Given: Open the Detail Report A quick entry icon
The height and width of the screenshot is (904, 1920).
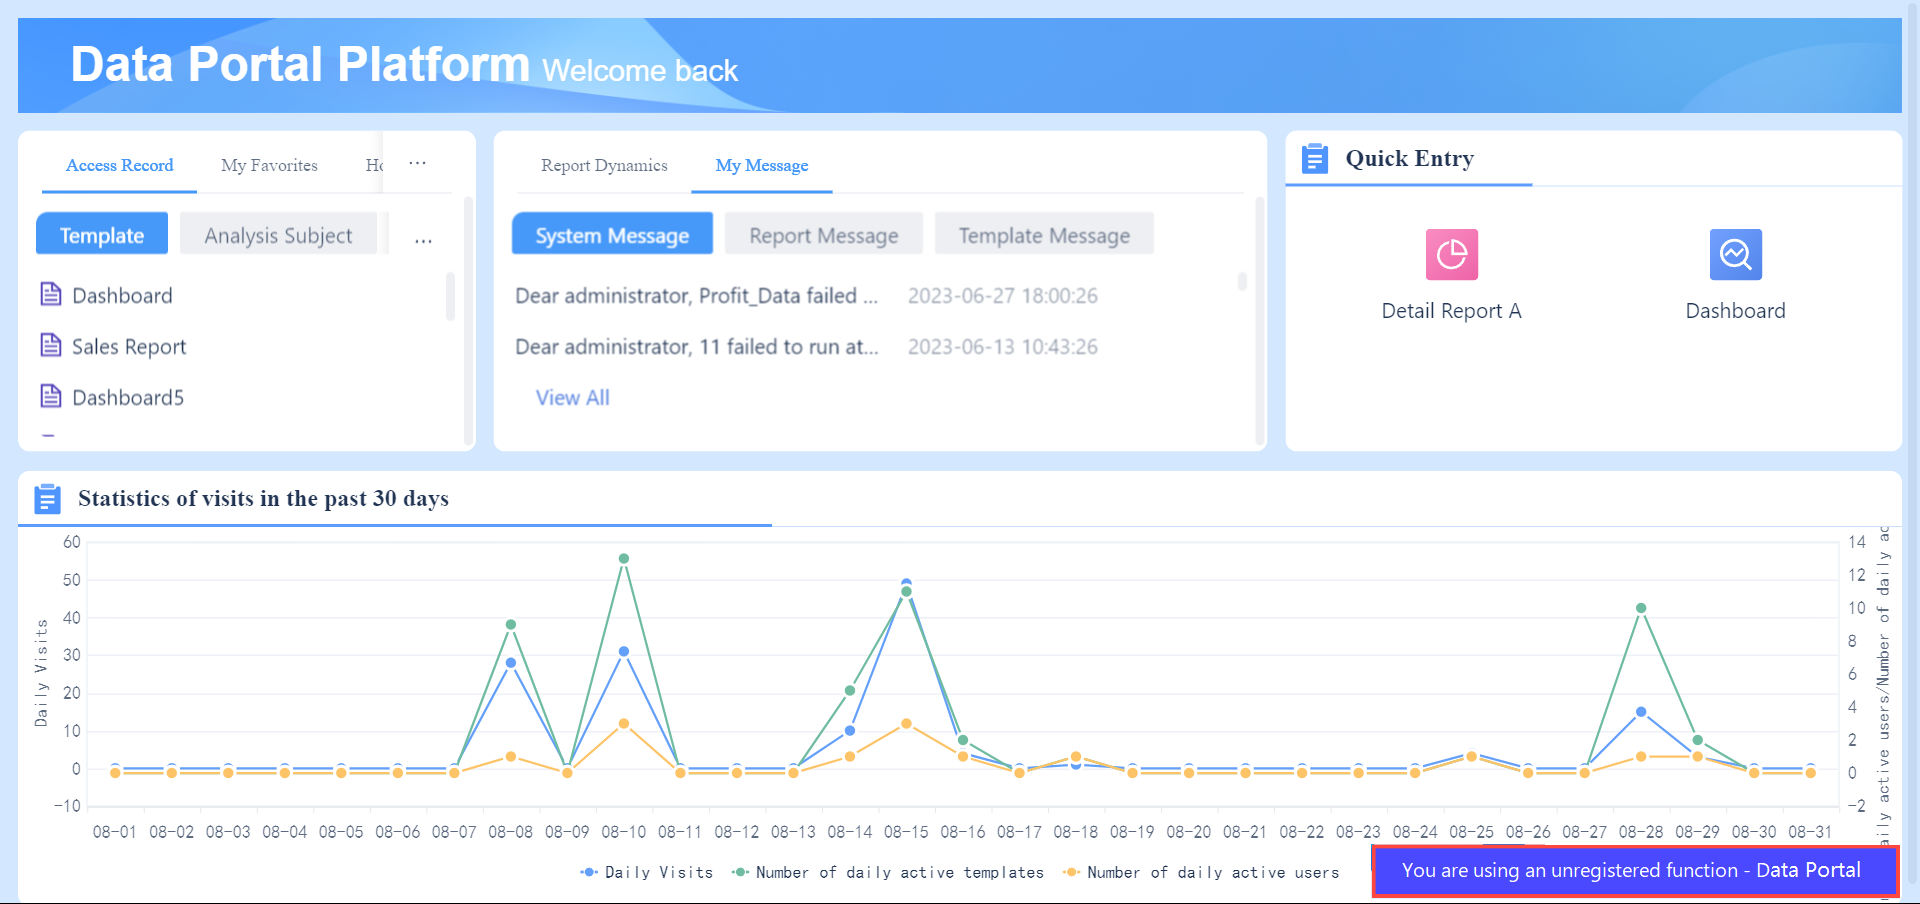Looking at the screenshot, I should coord(1450,254).
